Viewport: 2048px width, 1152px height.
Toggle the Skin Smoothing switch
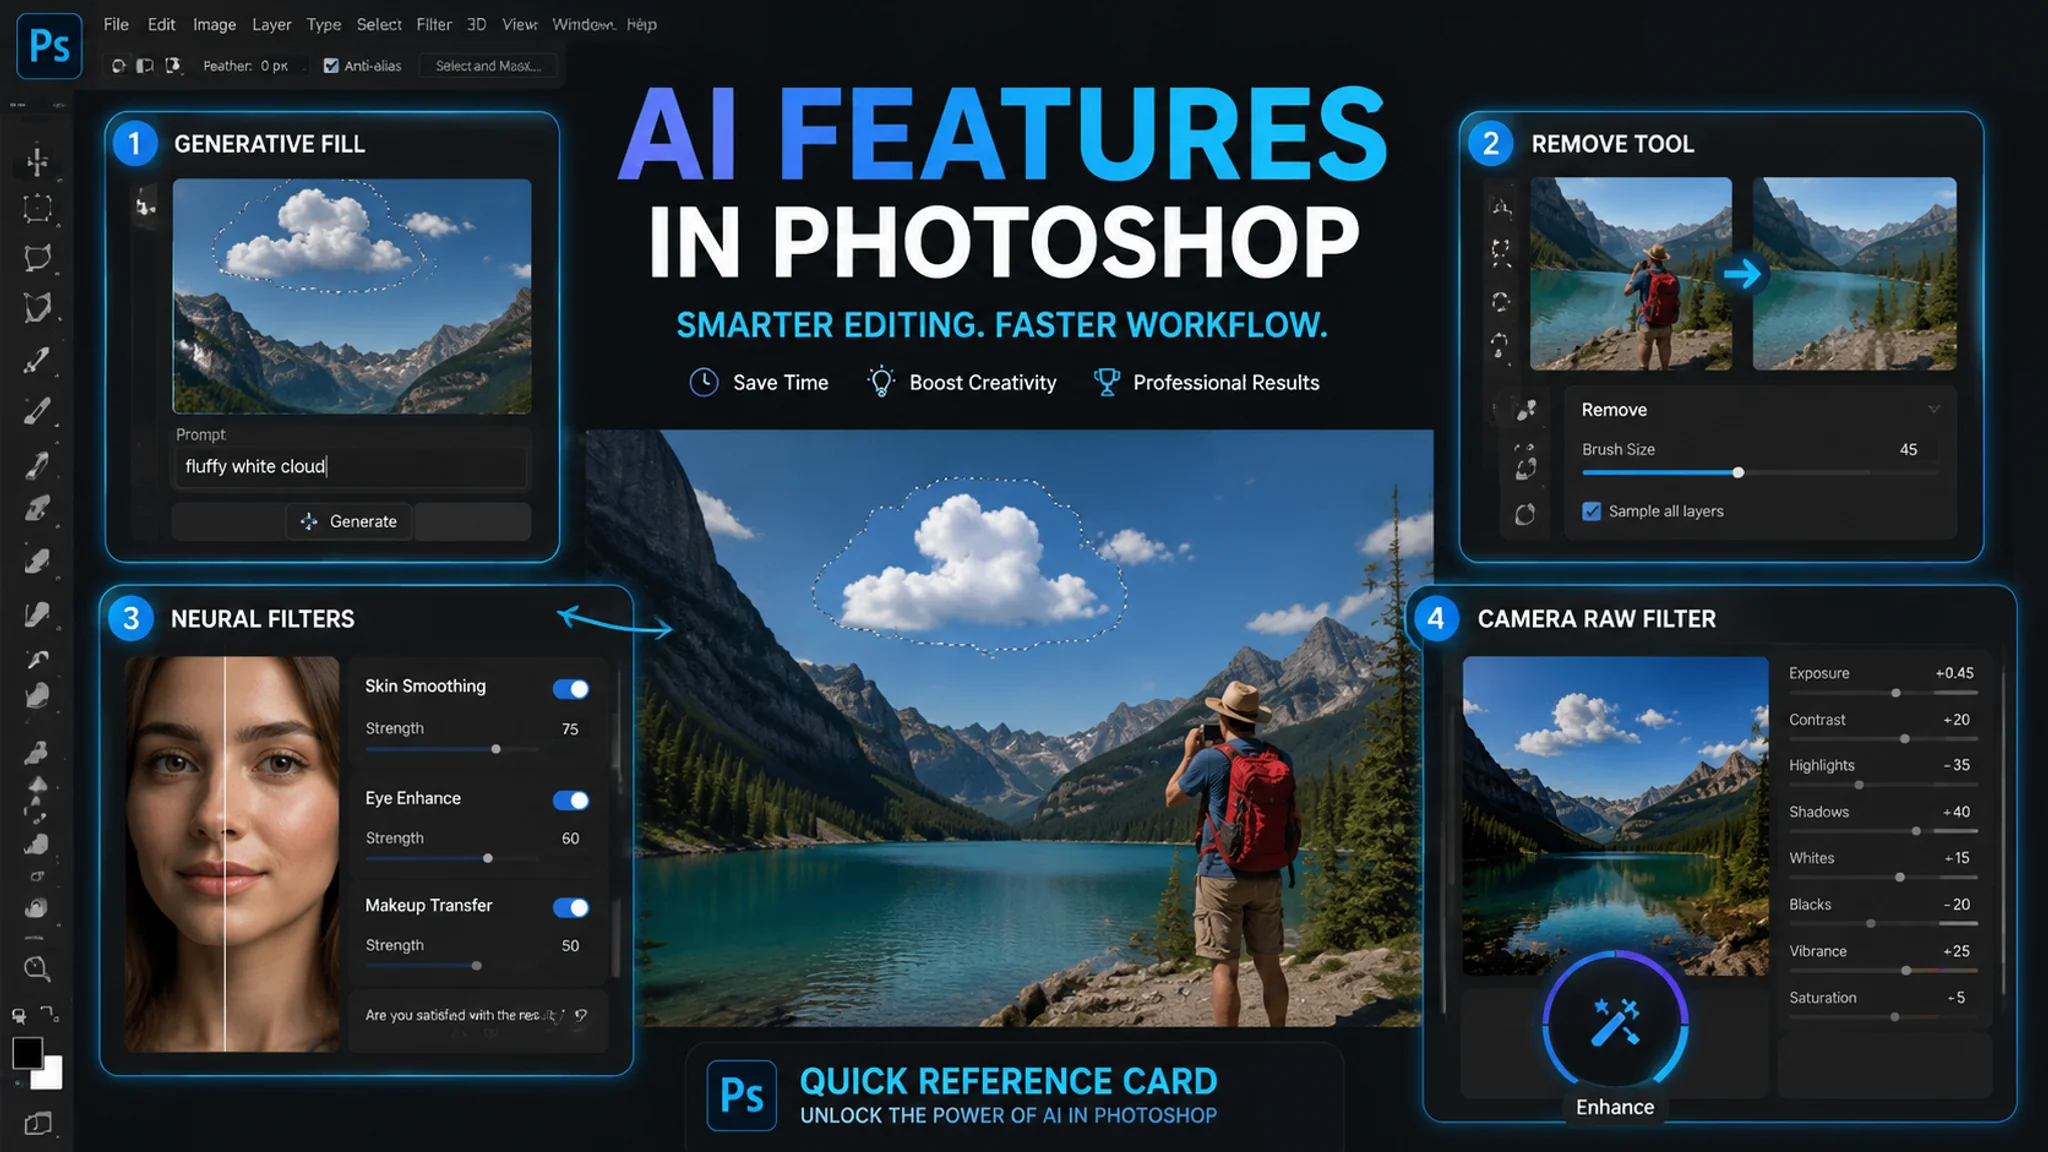[571, 689]
